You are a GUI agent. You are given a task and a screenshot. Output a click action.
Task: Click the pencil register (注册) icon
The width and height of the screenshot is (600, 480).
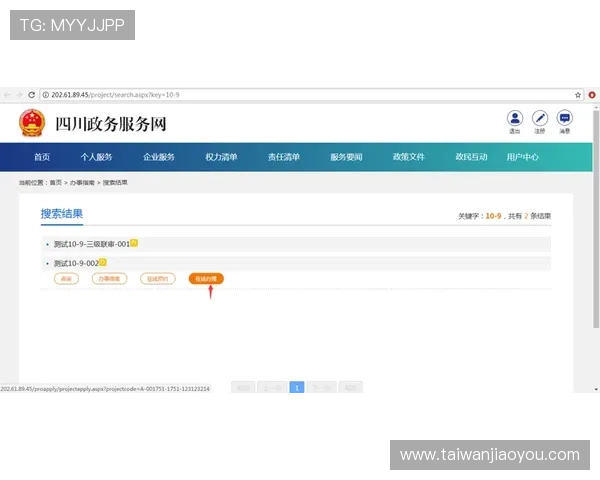(x=540, y=118)
